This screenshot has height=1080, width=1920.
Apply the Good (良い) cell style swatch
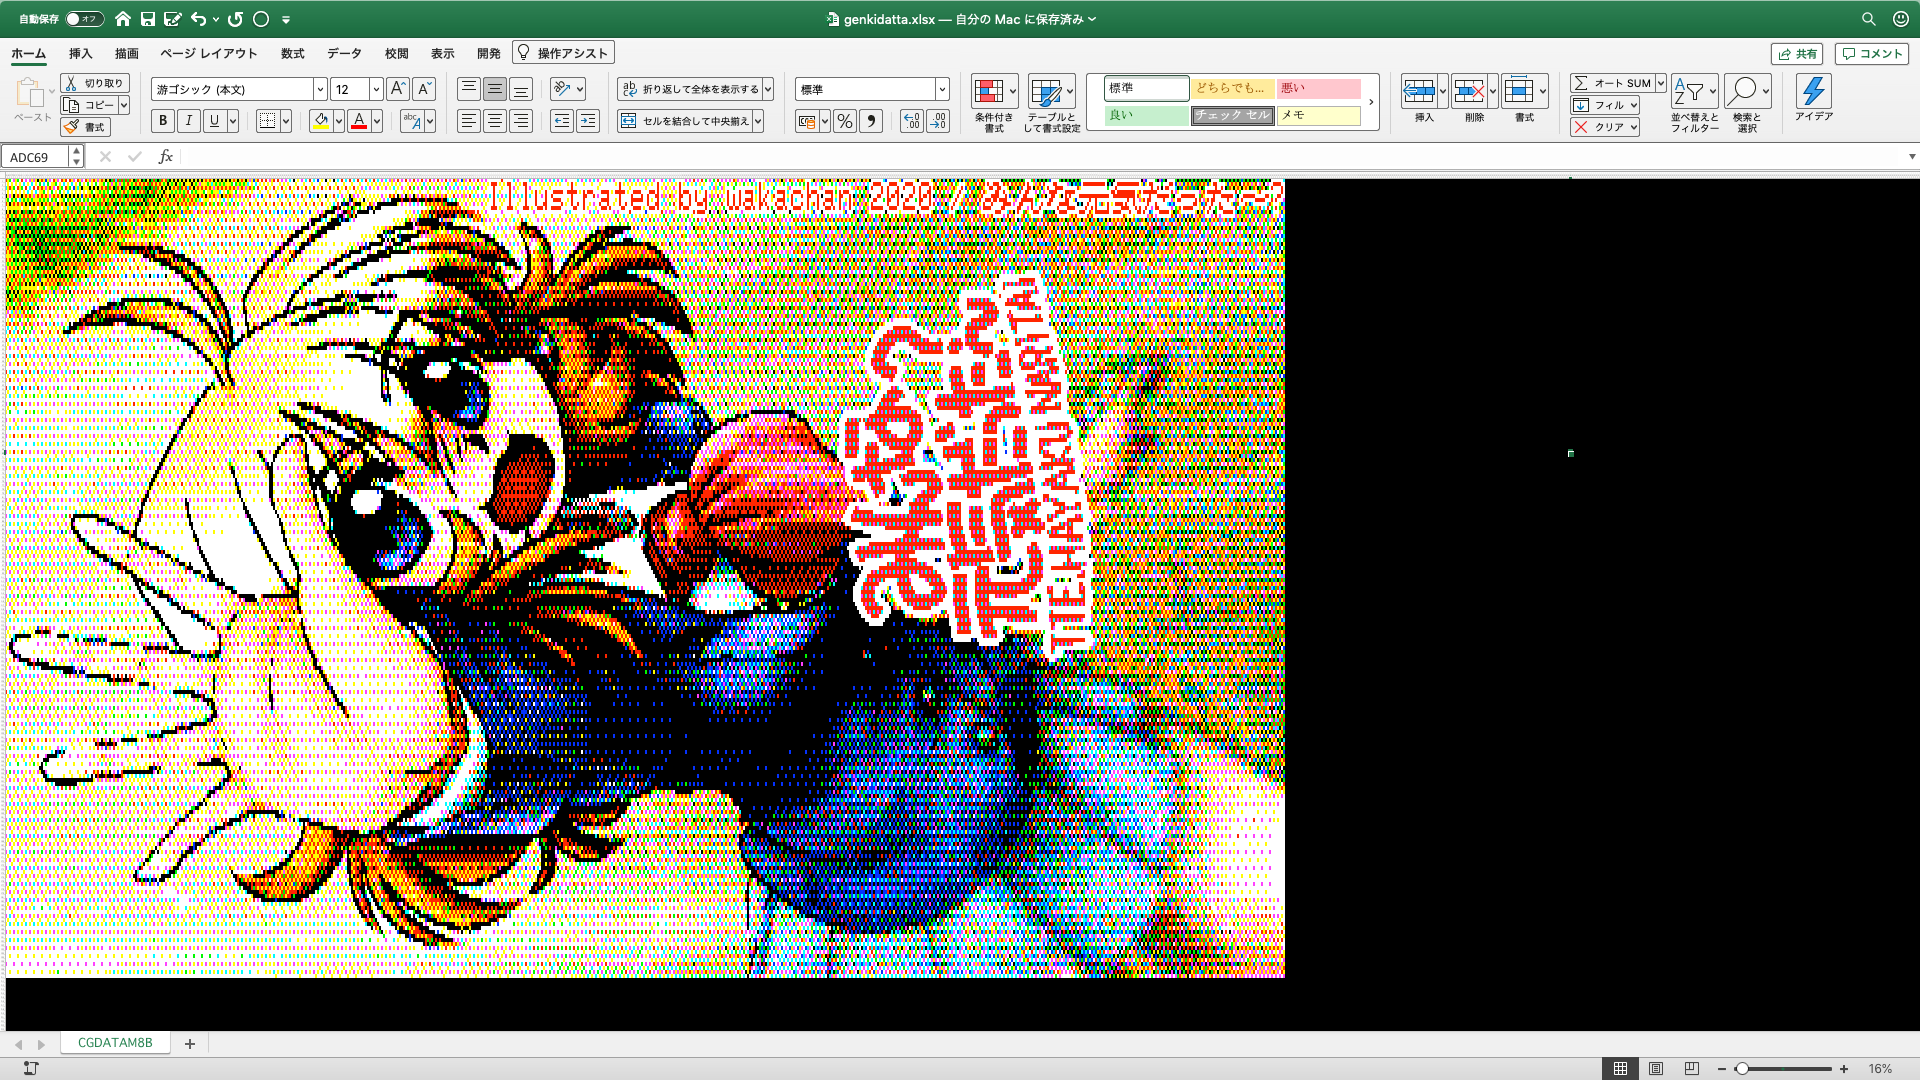click(x=1146, y=115)
